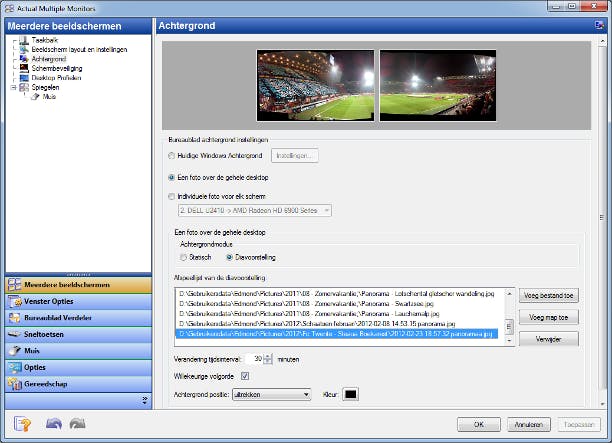Click the Spiegelen tree icon
This screenshot has height=443, width=612.
click(24, 87)
